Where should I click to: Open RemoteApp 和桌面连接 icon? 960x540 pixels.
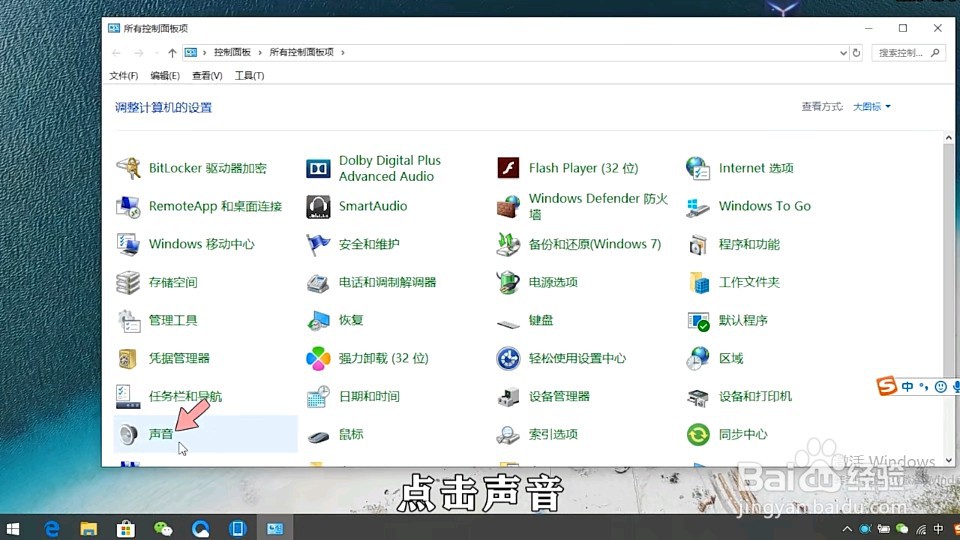click(129, 206)
